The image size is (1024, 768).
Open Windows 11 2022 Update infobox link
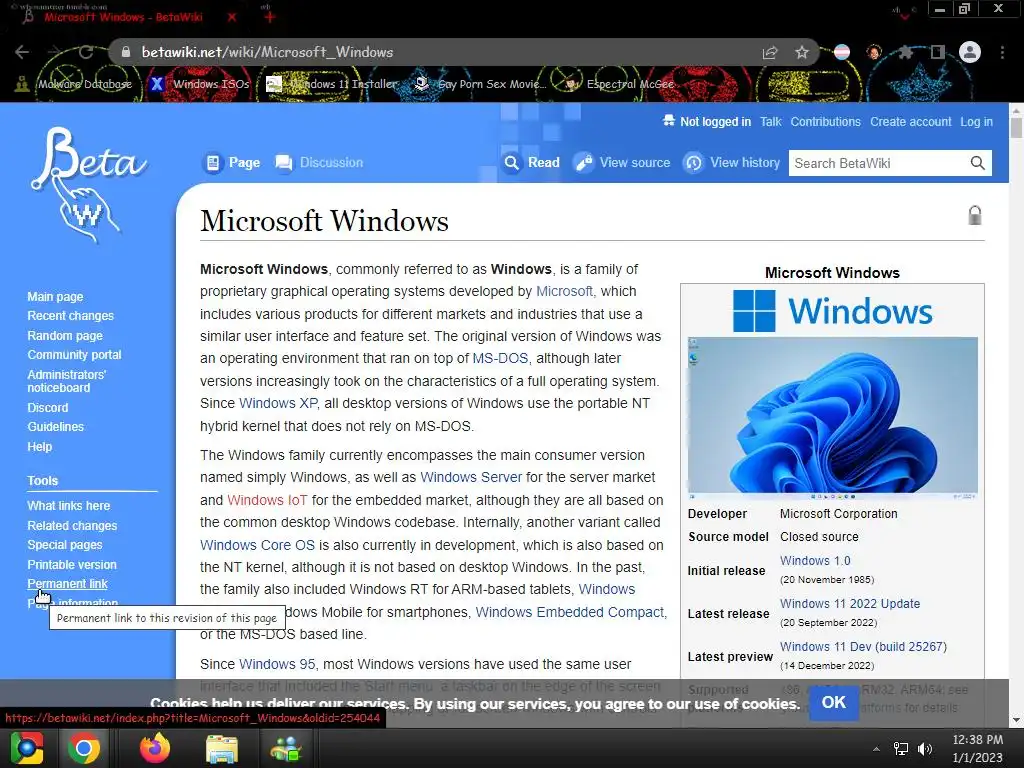(850, 604)
